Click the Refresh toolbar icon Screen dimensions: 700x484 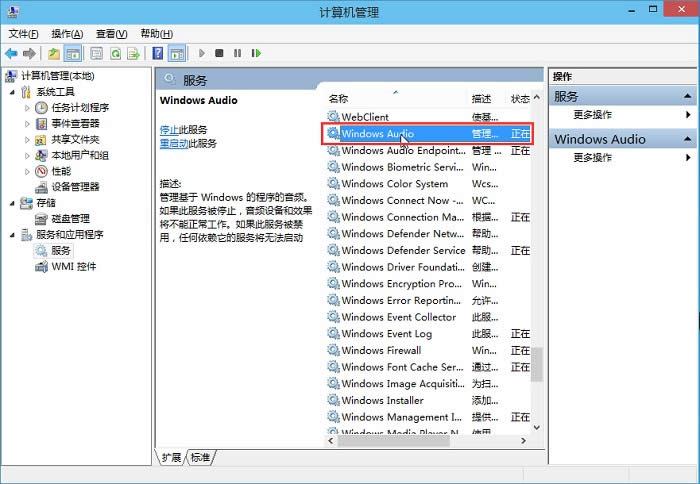tap(116, 53)
